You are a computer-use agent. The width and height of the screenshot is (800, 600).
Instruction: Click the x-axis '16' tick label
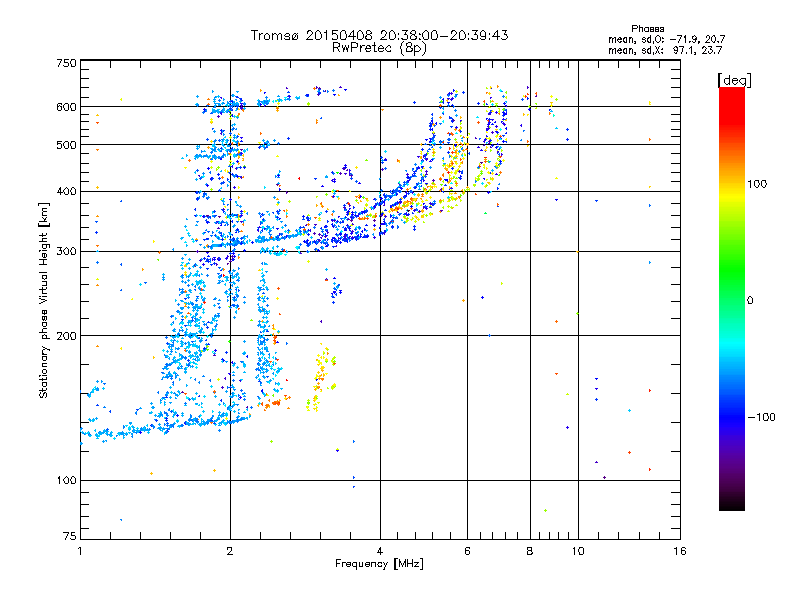680,551
